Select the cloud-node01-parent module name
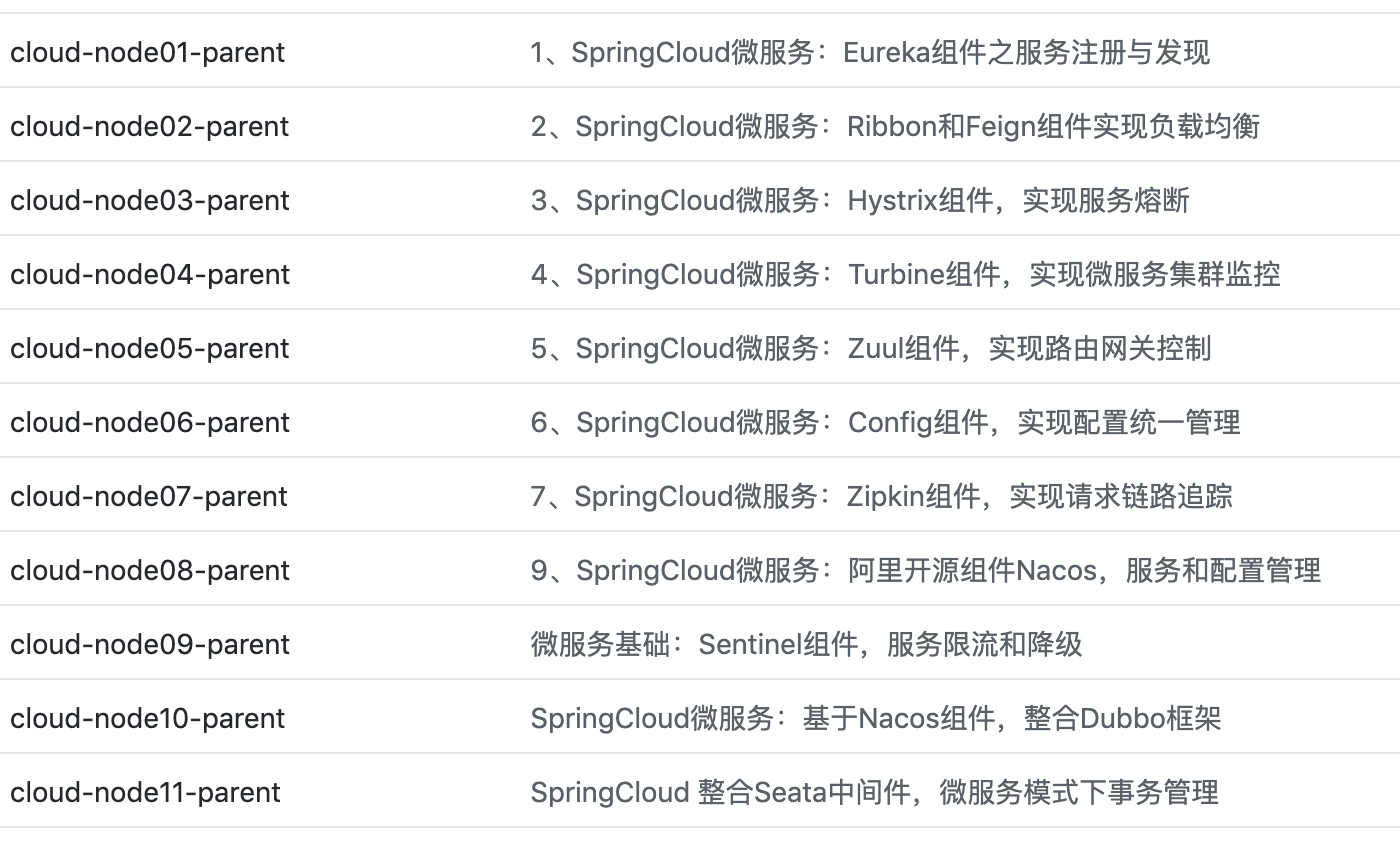This screenshot has height=846, width=1400. (148, 52)
